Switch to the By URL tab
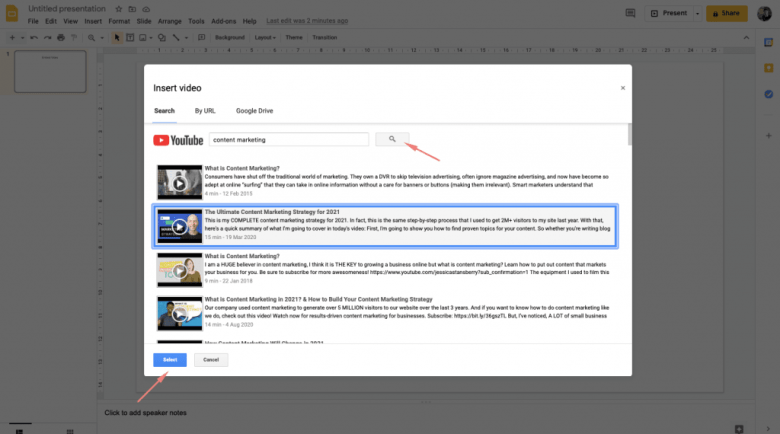 (x=205, y=111)
